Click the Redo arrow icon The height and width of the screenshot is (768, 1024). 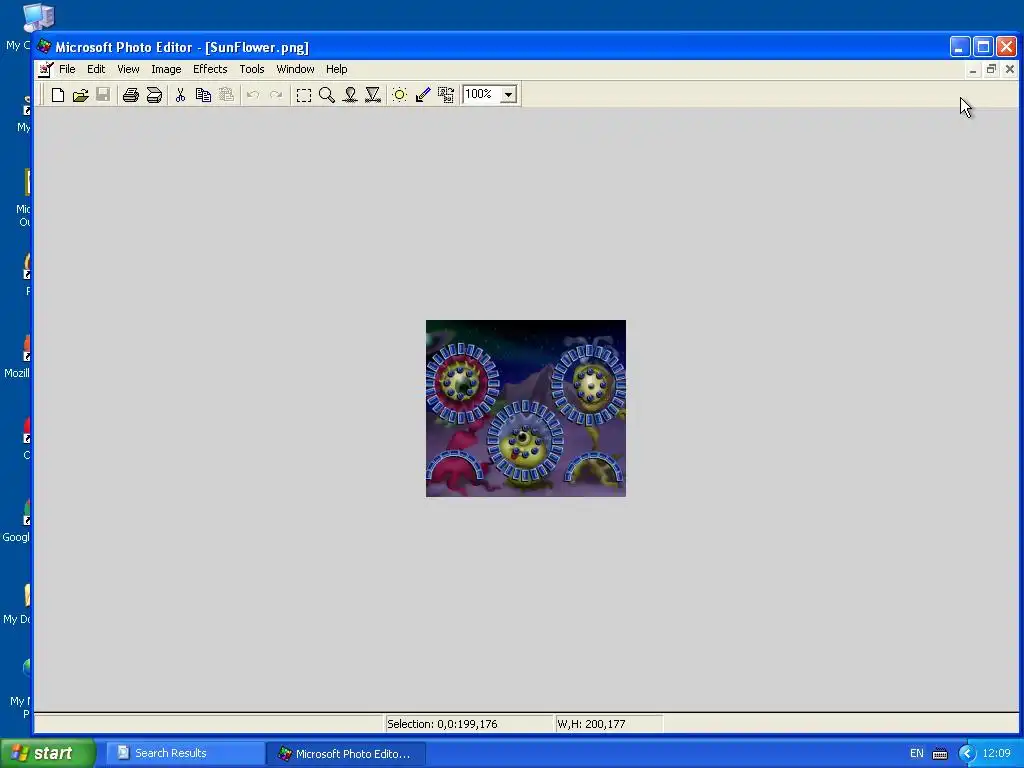click(276, 95)
